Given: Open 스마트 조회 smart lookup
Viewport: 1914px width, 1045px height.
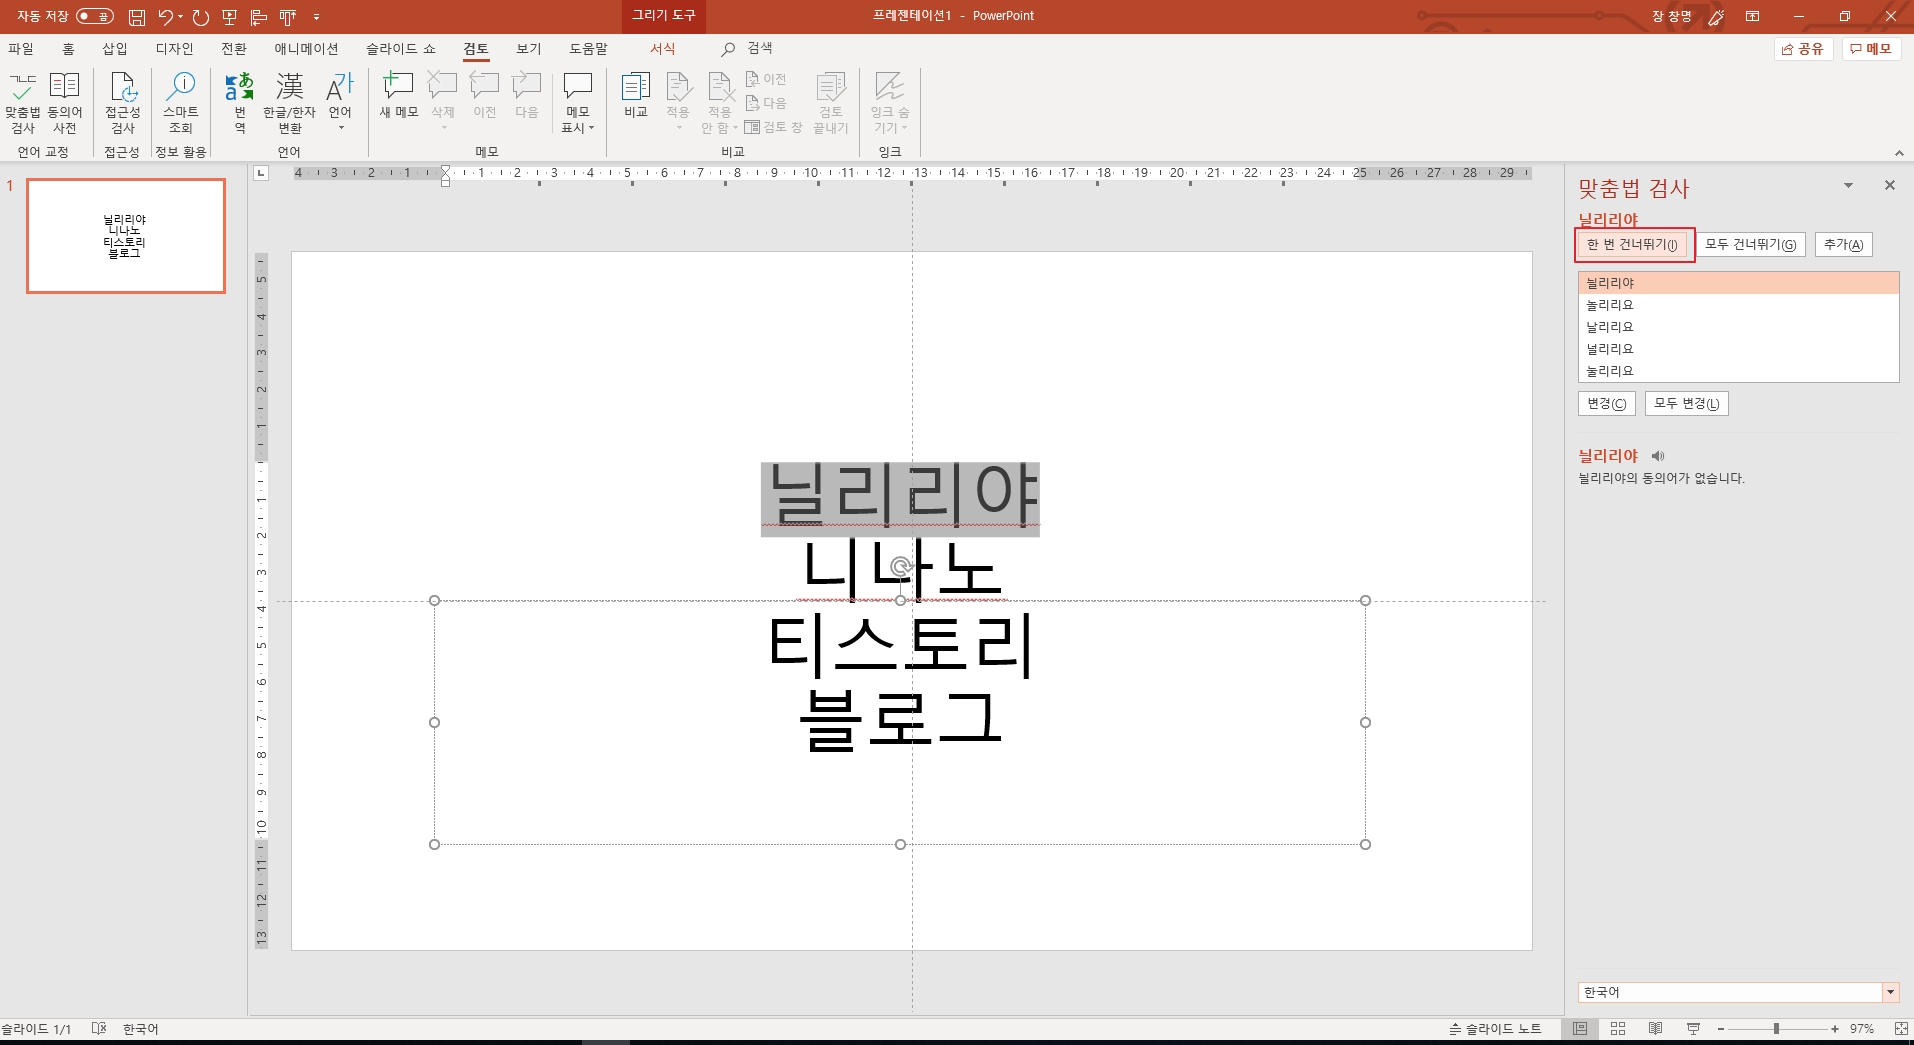Looking at the screenshot, I should pyautogui.click(x=181, y=103).
